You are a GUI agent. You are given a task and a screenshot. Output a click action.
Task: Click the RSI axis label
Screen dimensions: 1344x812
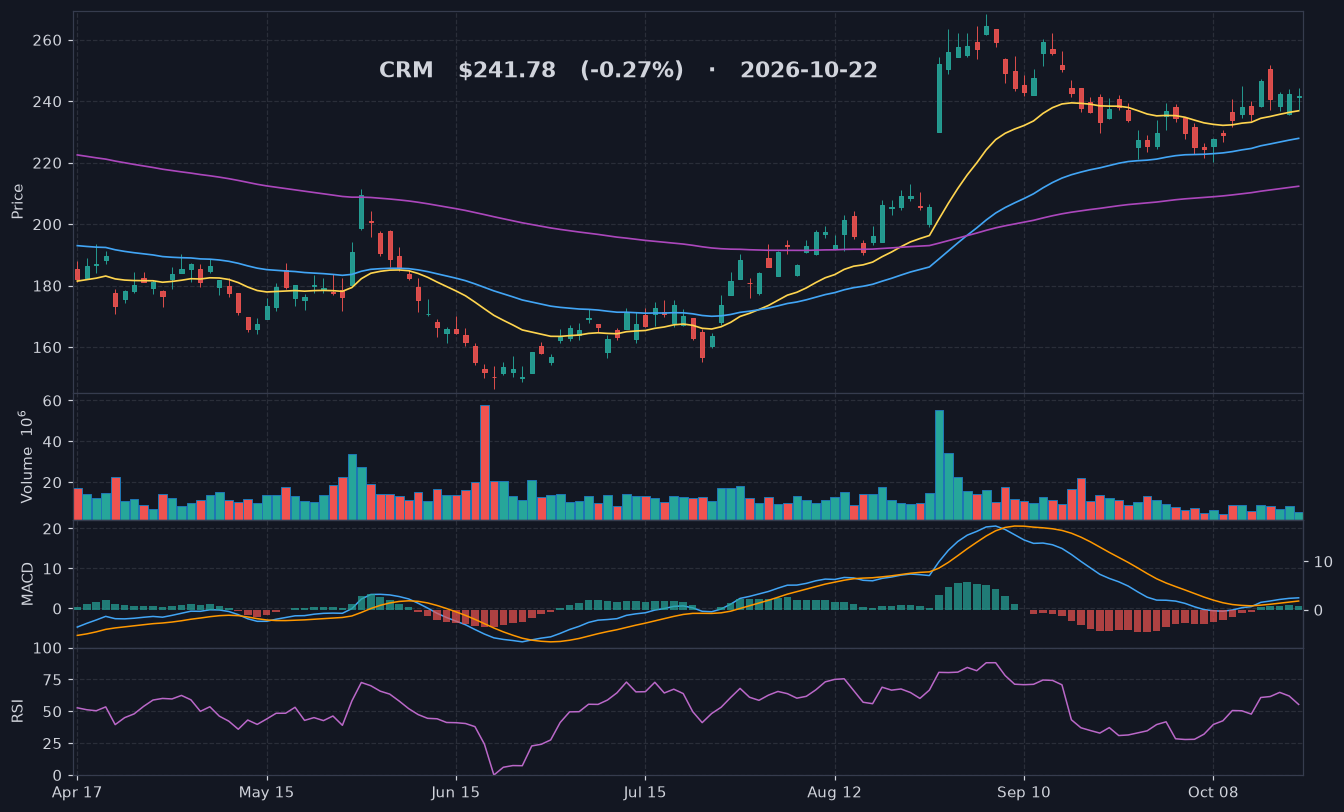click(17, 711)
